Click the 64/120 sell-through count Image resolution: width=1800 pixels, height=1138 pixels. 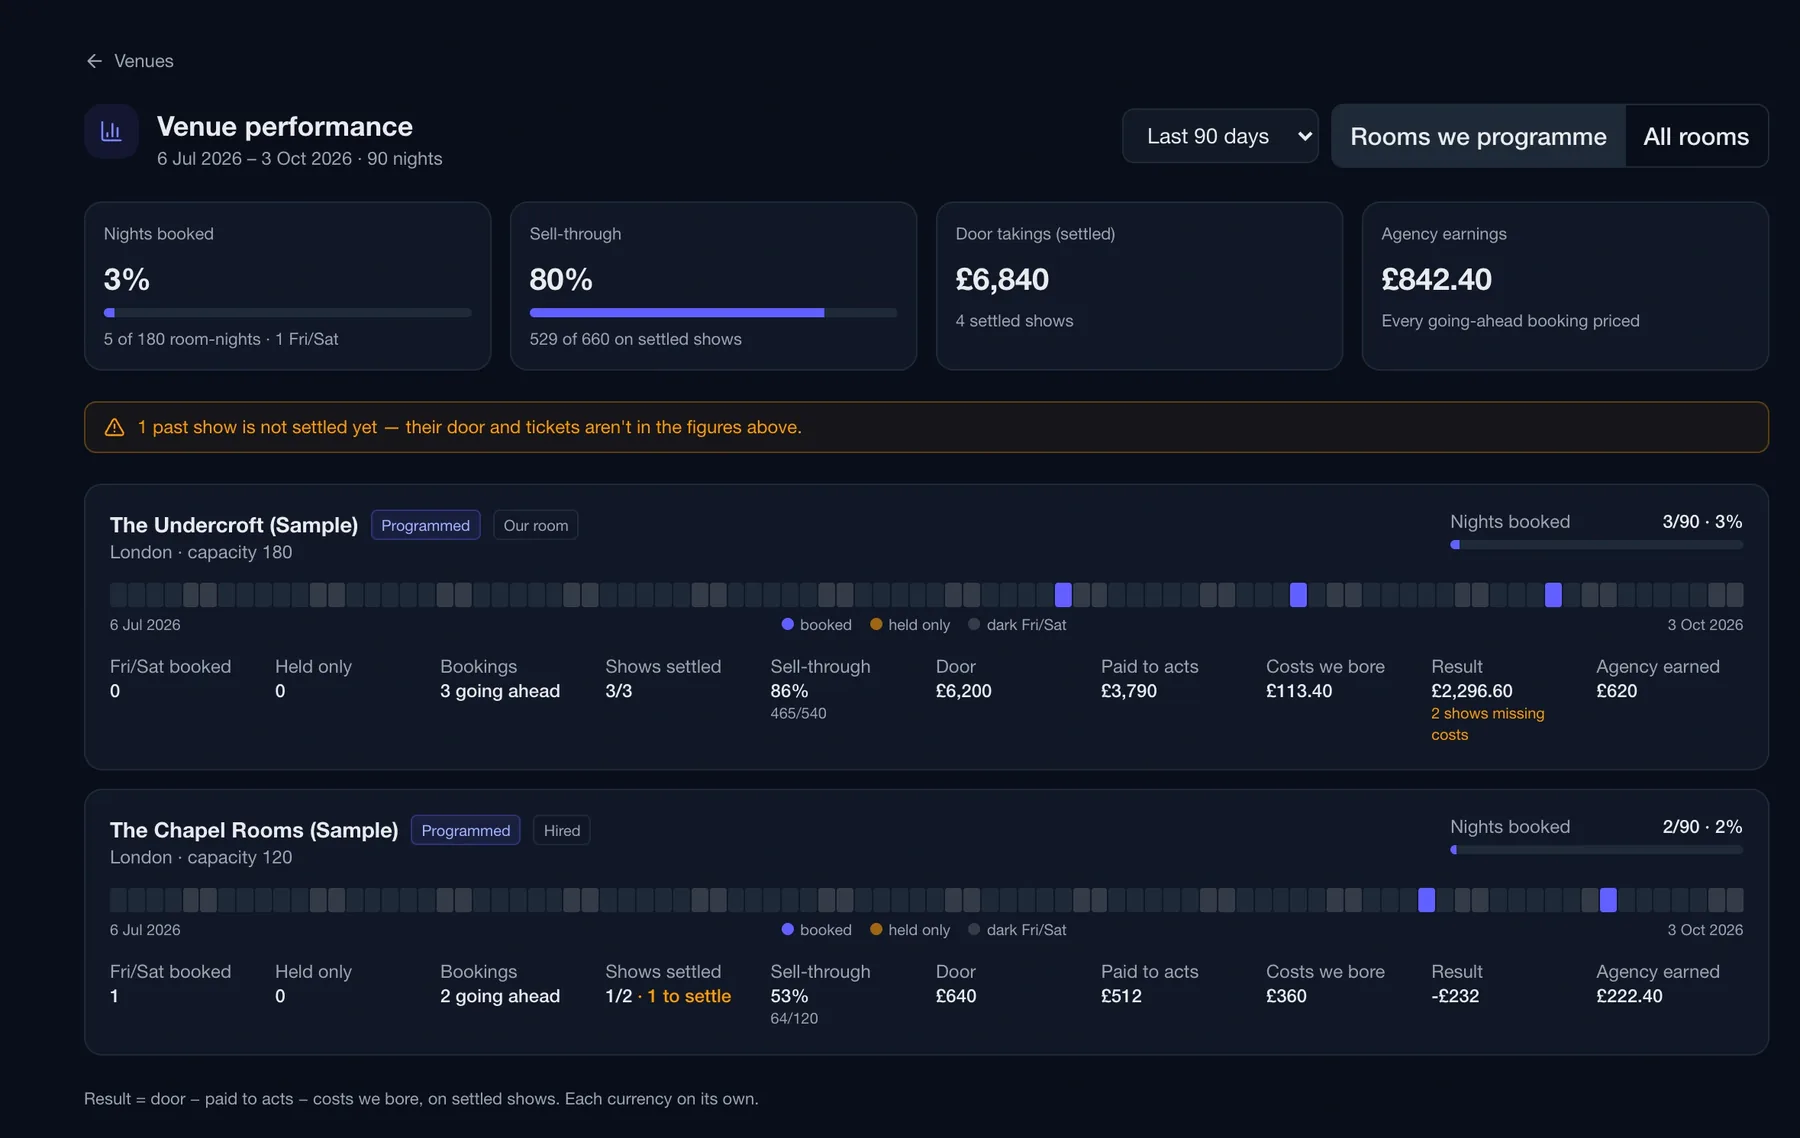click(794, 1018)
